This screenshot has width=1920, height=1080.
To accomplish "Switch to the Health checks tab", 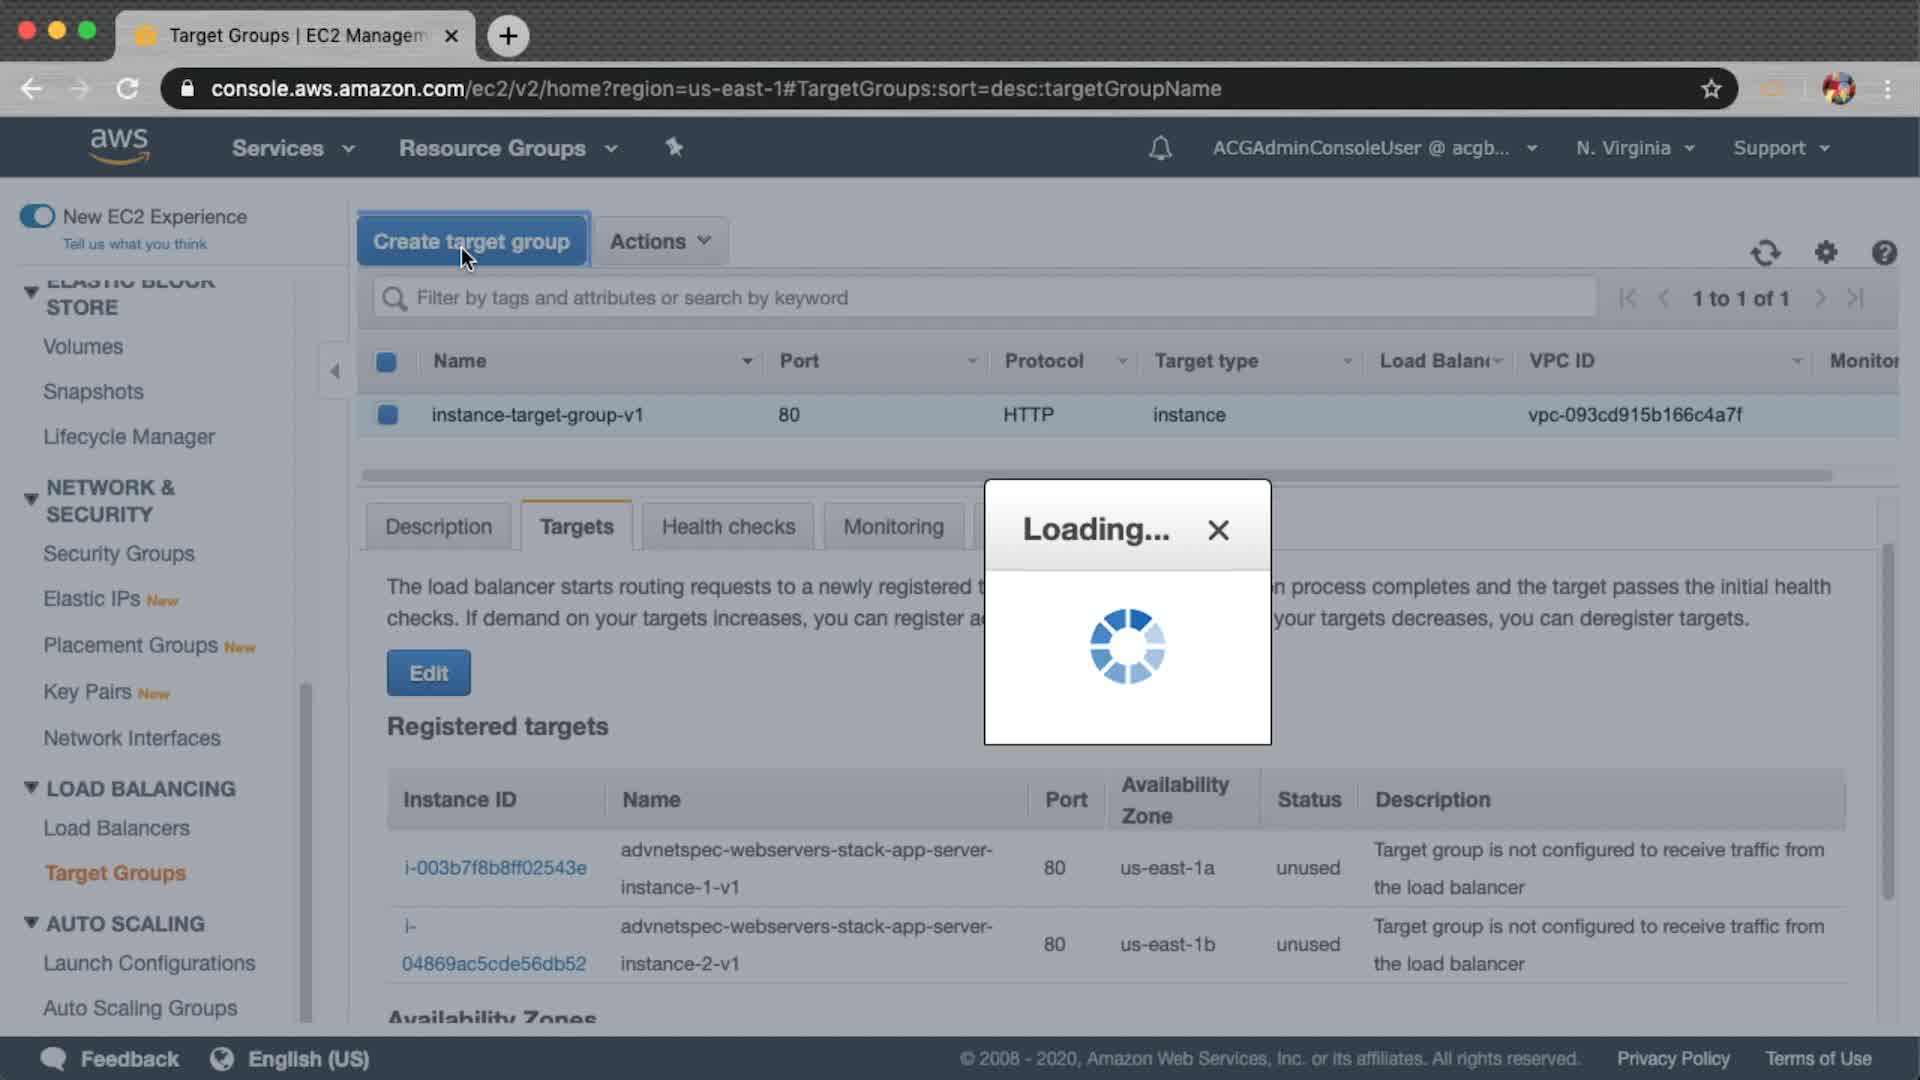I will coord(728,526).
